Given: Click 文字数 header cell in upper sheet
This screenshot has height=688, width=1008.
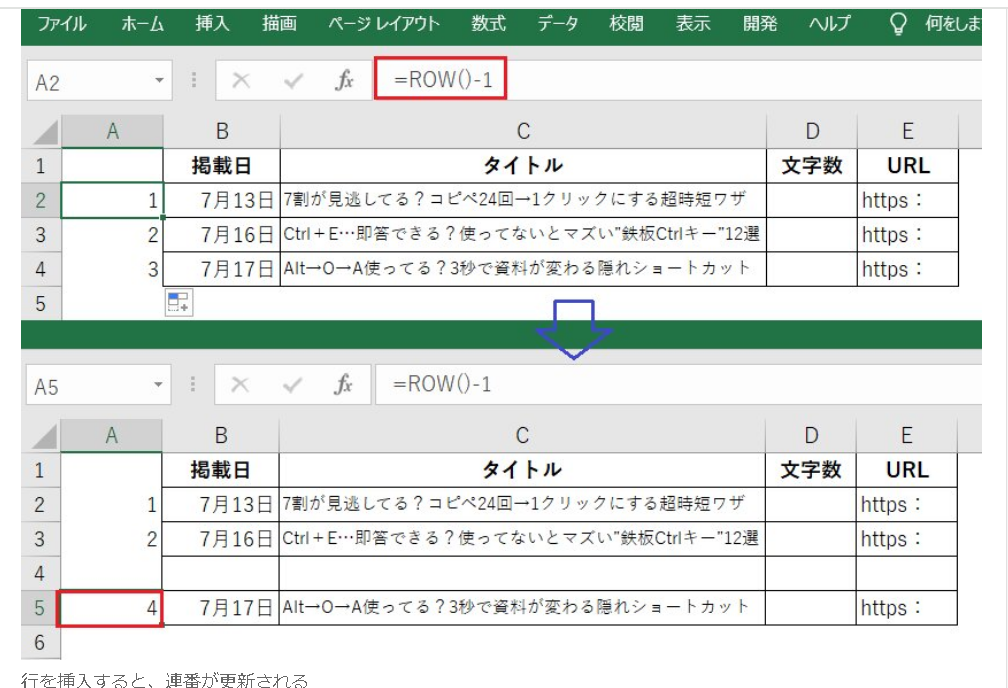Looking at the screenshot, I should [x=812, y=166].
